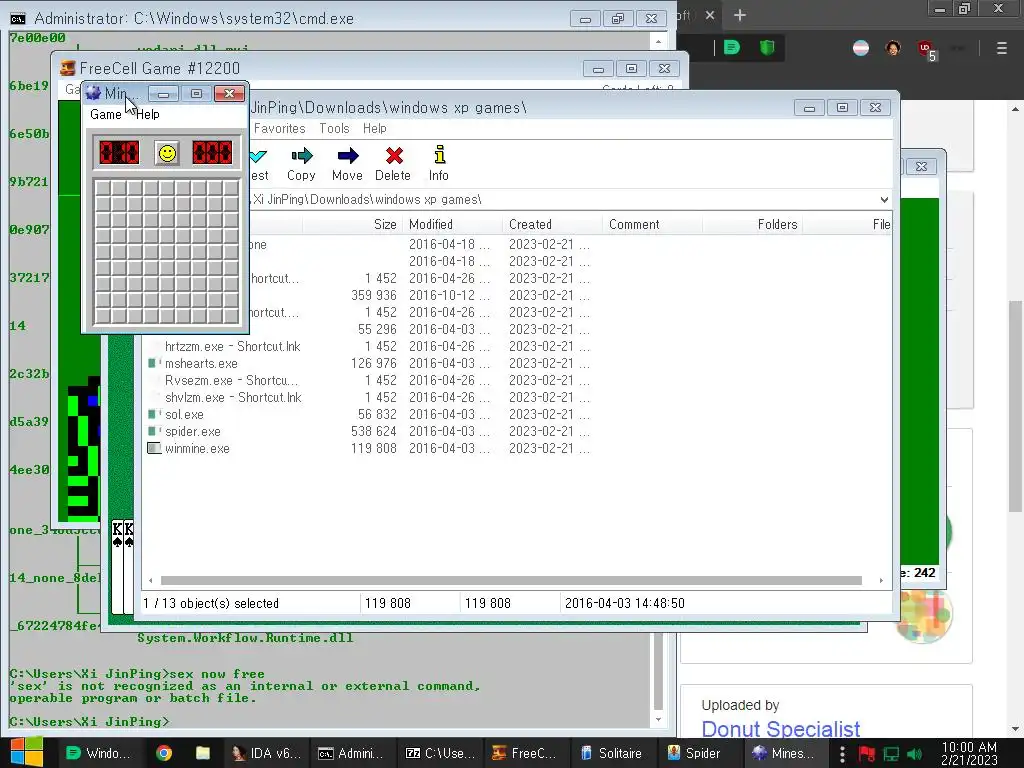The image size is (1024, 768).
Task: Click the mshearts.exe file icon
Action: coord(154,364)
